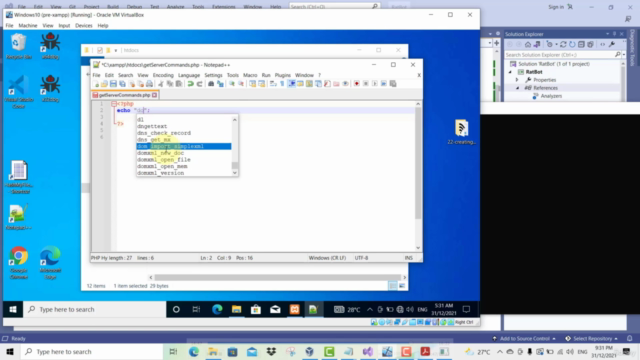Click the Replace icon in Notepad++ toolbar
This screenshot has width=640, height=360.
(x=220, y=84)
